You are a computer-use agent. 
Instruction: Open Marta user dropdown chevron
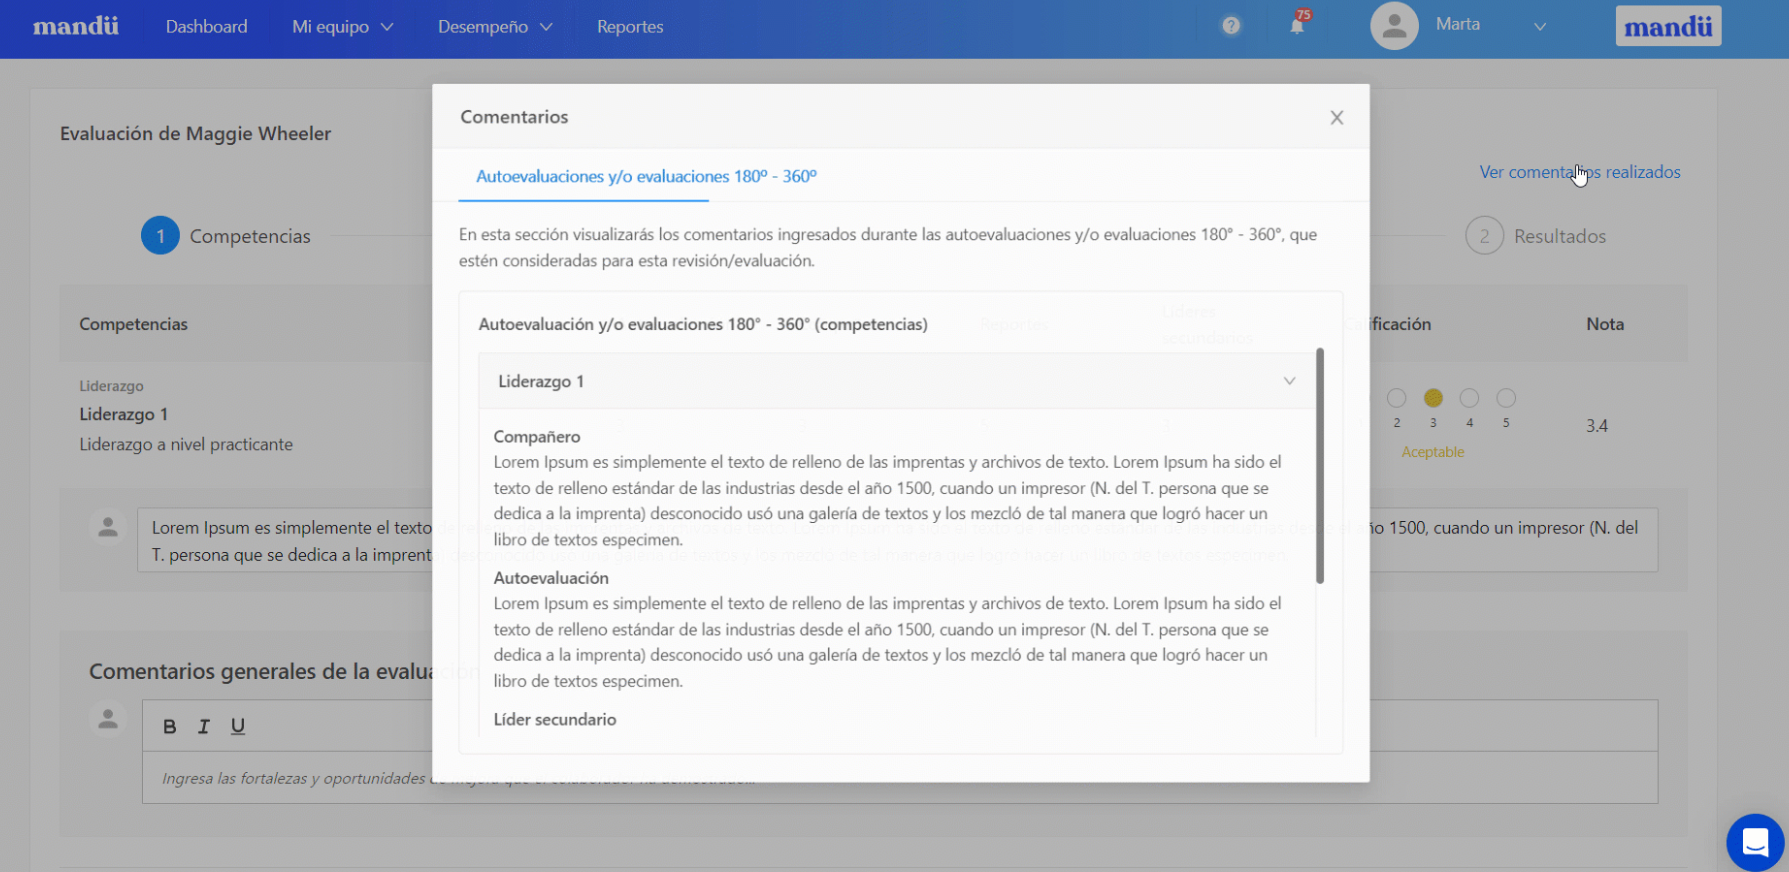[x=1540, y=27]
